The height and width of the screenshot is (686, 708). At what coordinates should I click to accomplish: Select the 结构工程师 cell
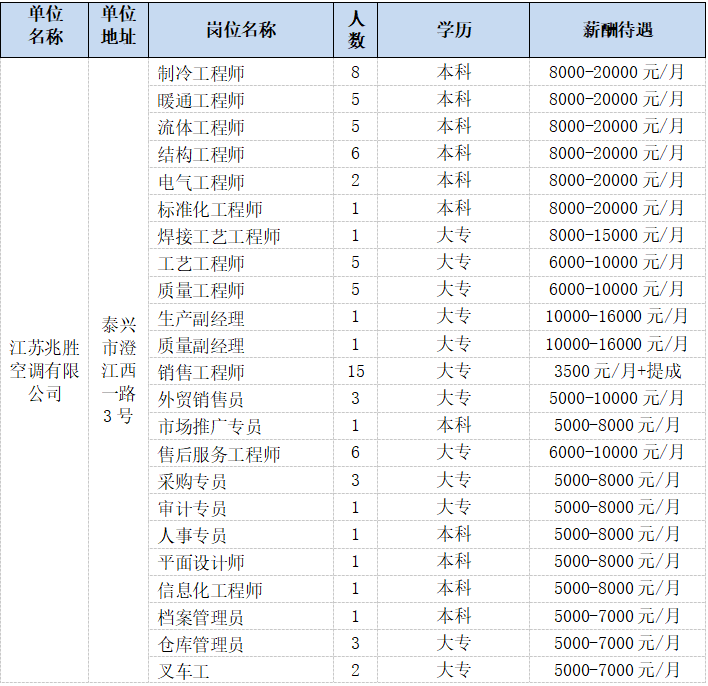(241, 154)
